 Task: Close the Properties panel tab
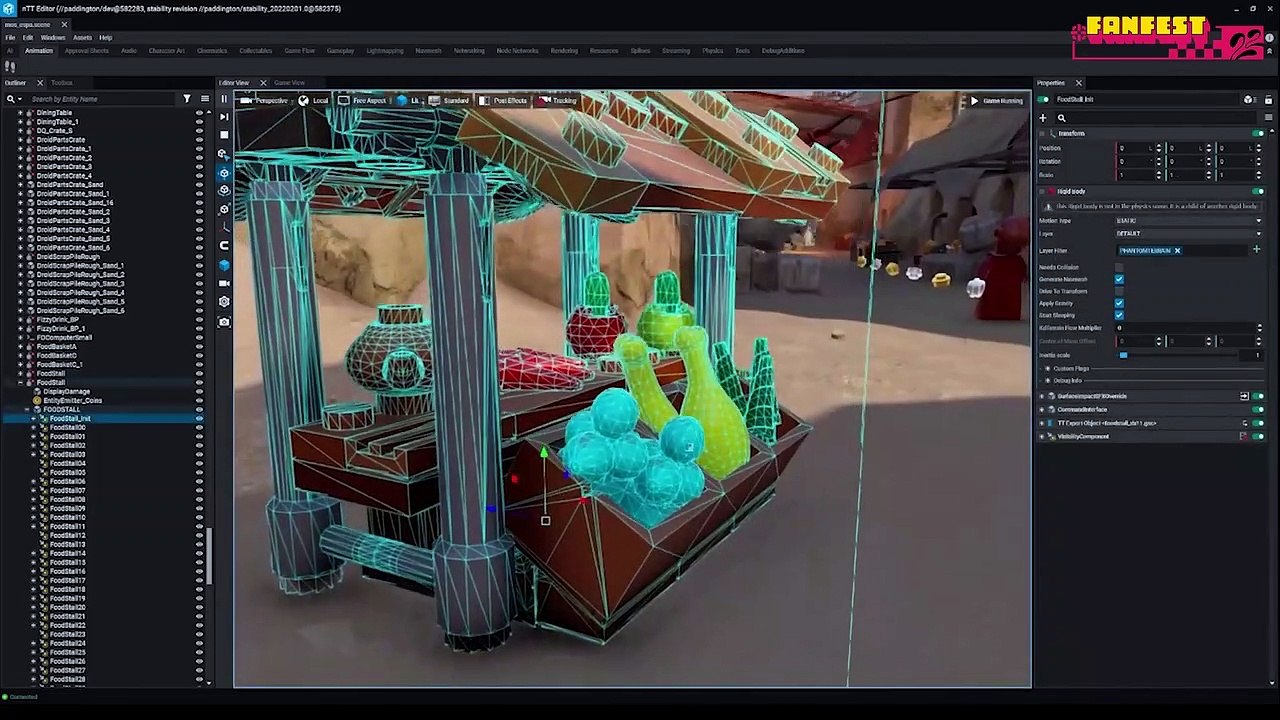[1078, 83]
